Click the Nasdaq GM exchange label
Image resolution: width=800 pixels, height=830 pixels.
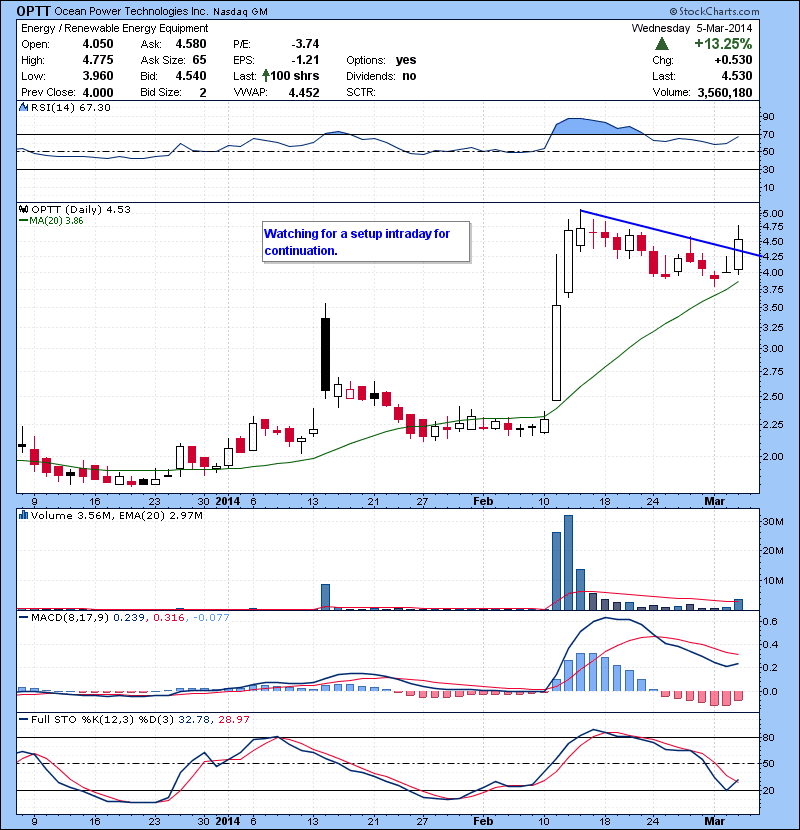coord(240,12)
